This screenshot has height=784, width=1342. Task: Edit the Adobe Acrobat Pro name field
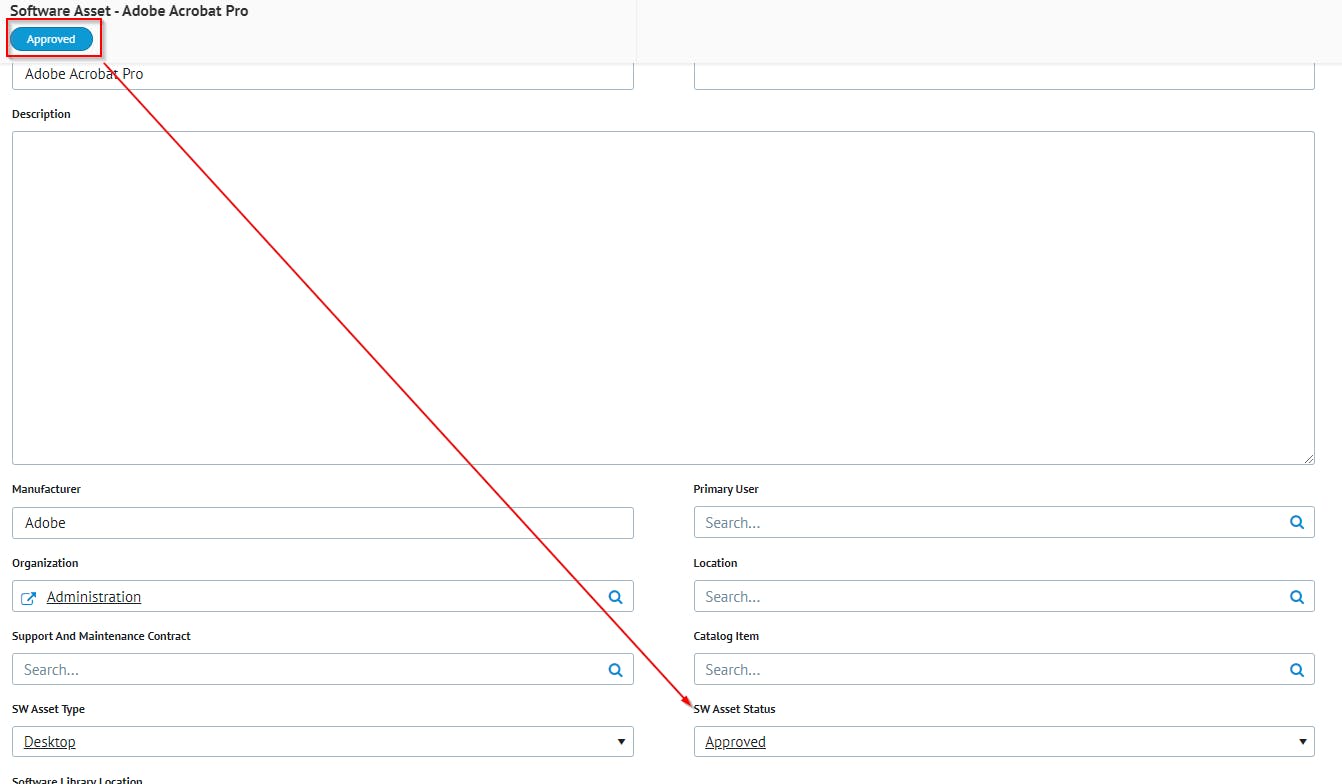(x=323, y=75)
